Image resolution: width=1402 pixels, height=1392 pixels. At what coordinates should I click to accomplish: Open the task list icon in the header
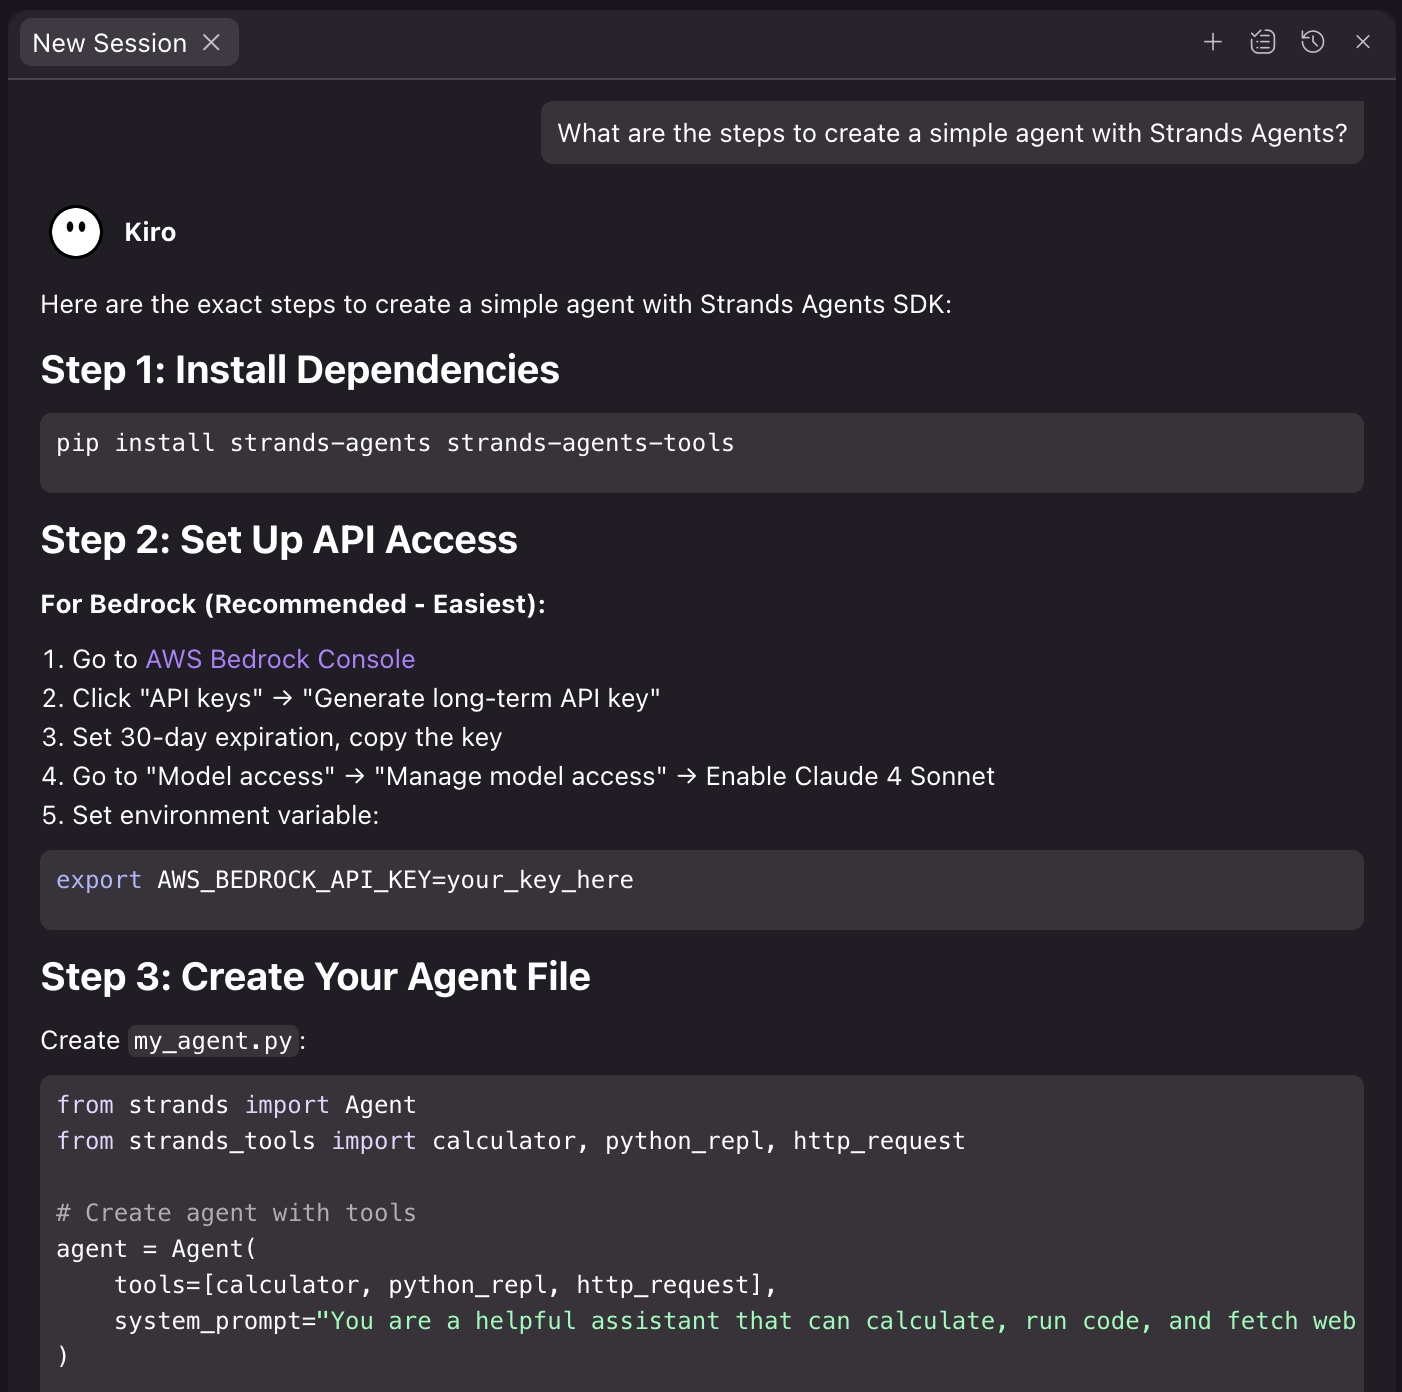pos(1263,42)
